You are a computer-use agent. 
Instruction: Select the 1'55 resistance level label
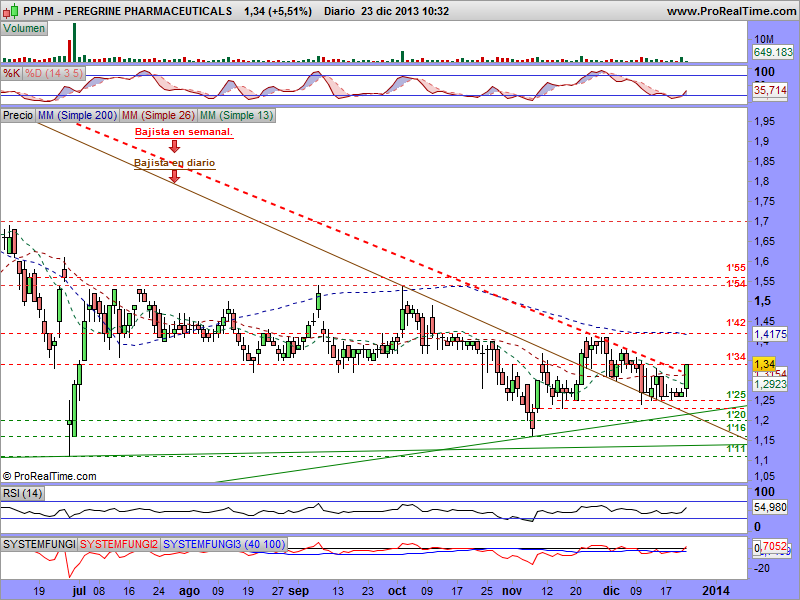click(736, 267)
